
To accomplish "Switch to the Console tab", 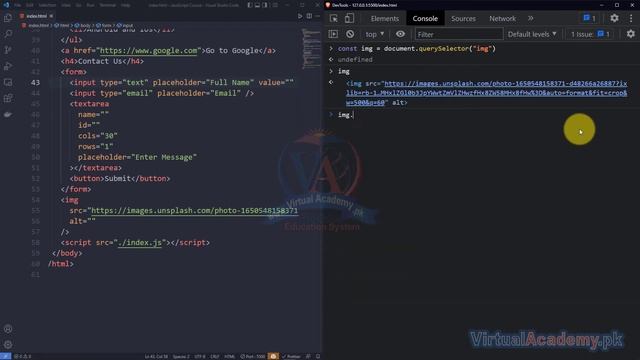I will click(x=425, y=18).
